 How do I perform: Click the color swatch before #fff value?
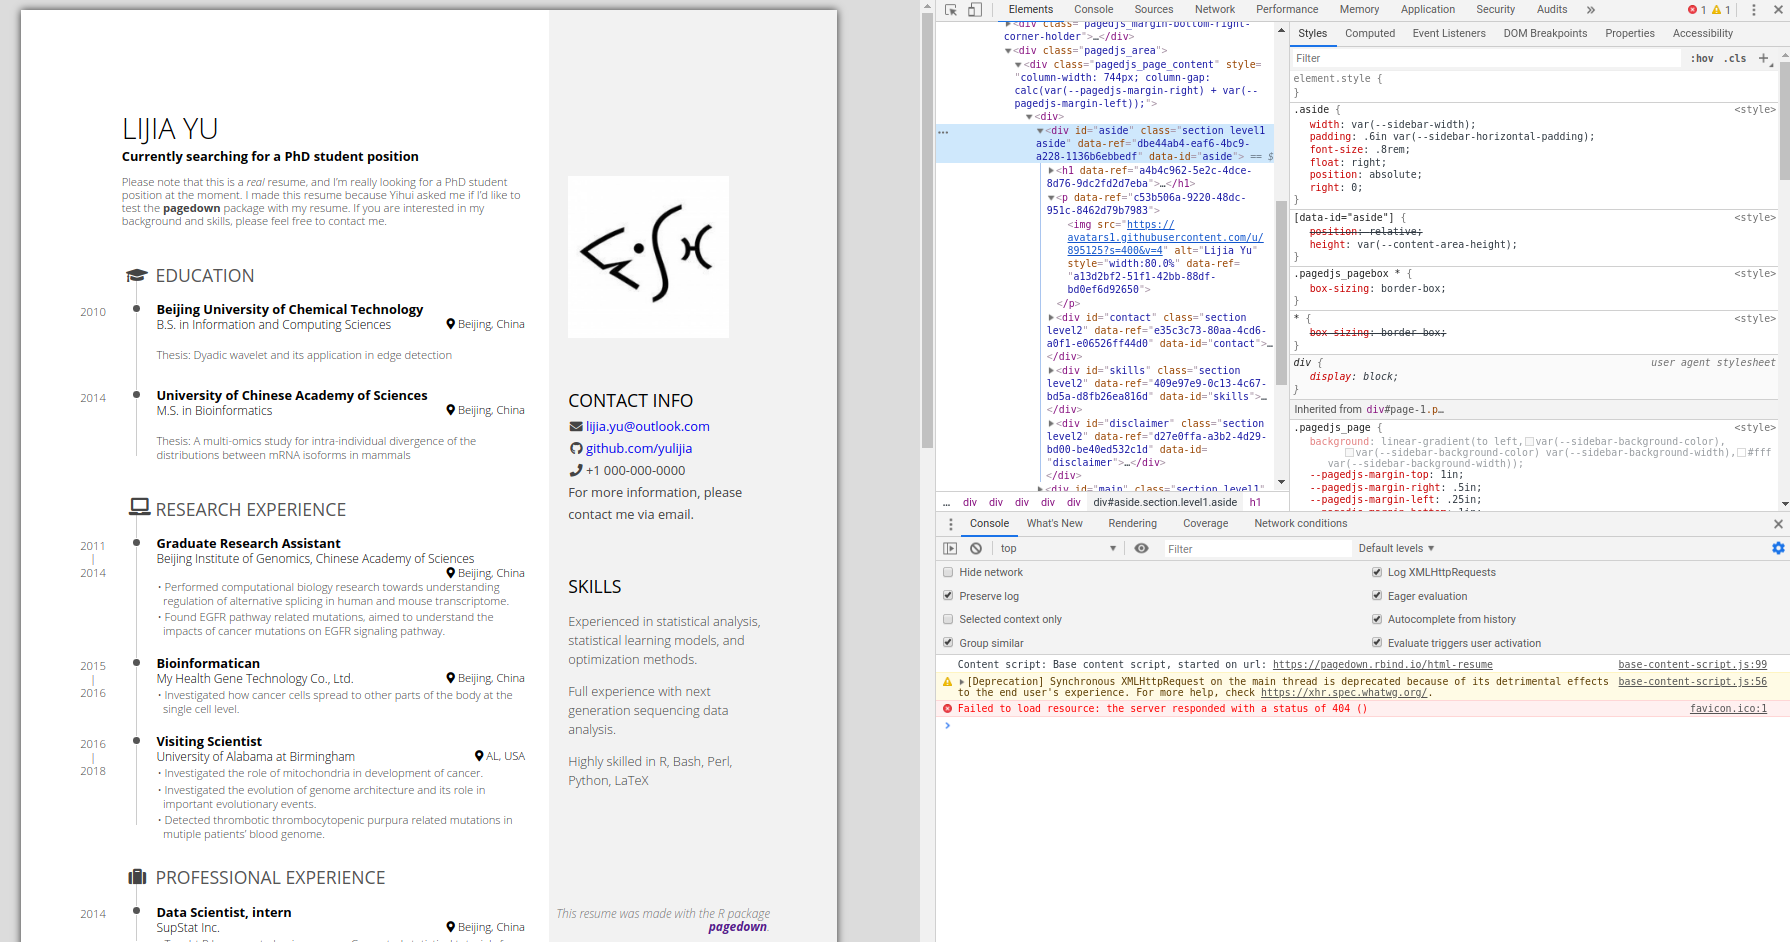click(1742, 453)
